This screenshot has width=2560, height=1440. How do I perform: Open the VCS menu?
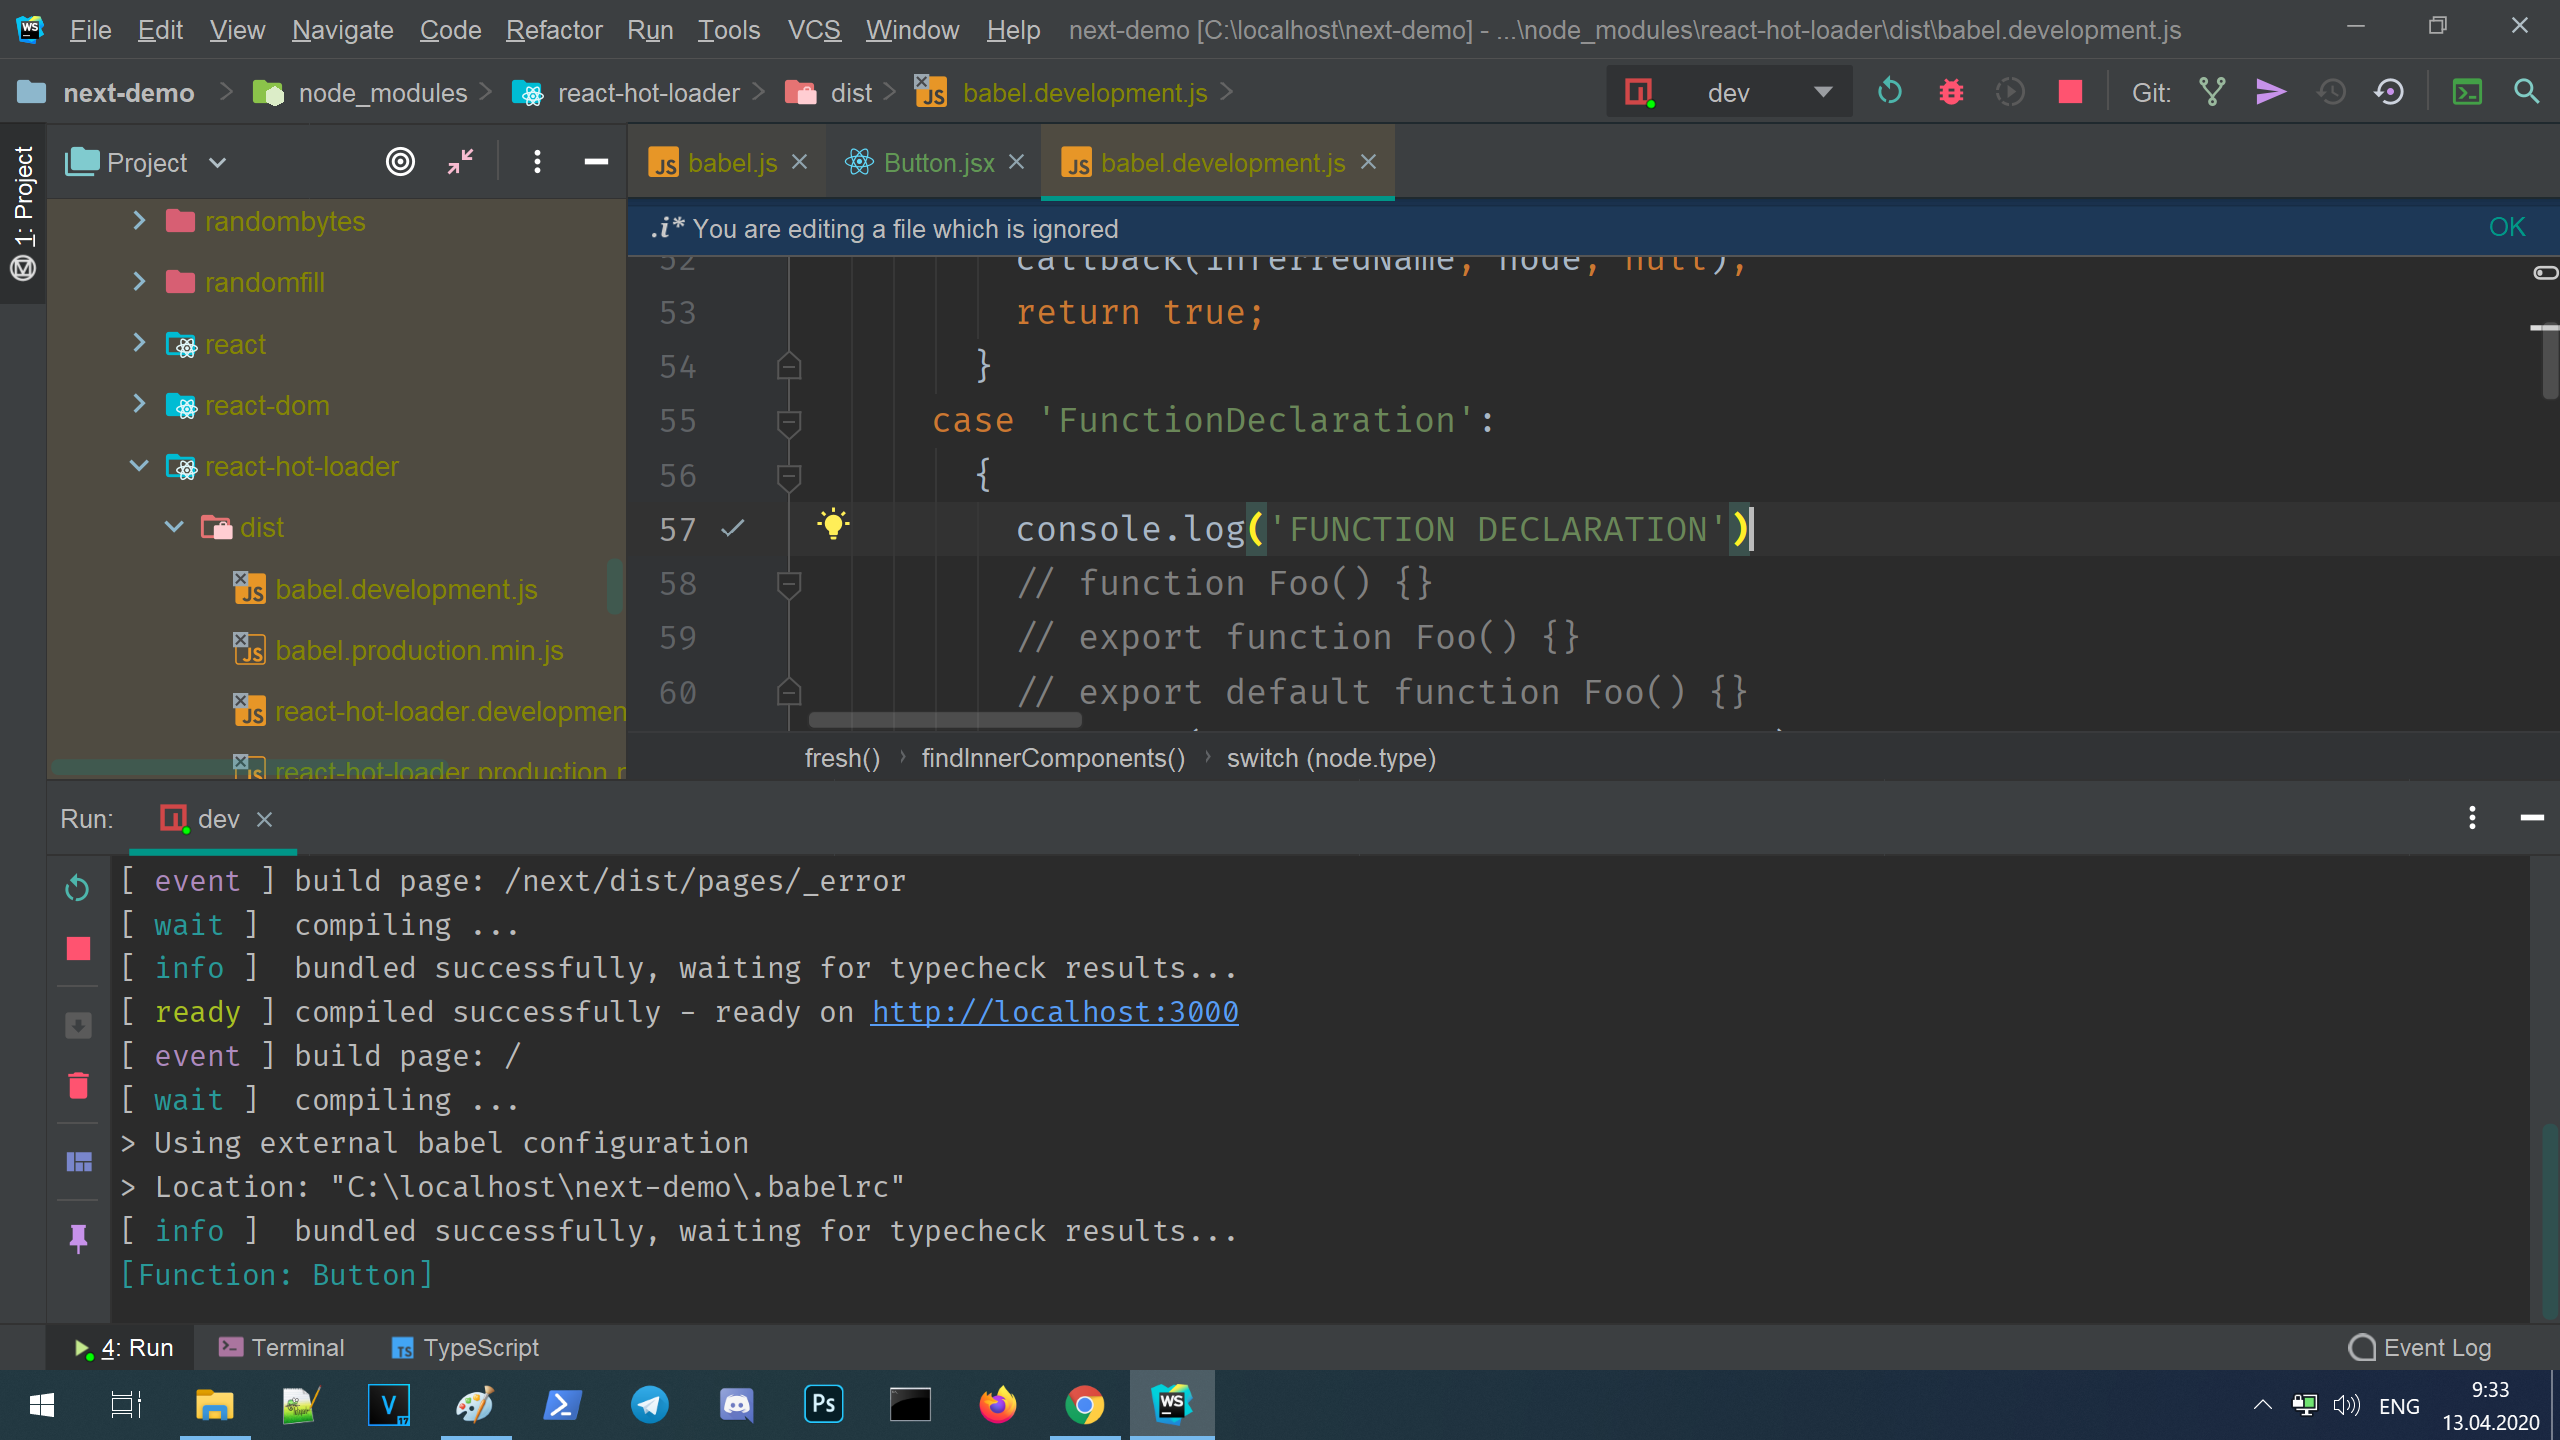tap(814, 30)
